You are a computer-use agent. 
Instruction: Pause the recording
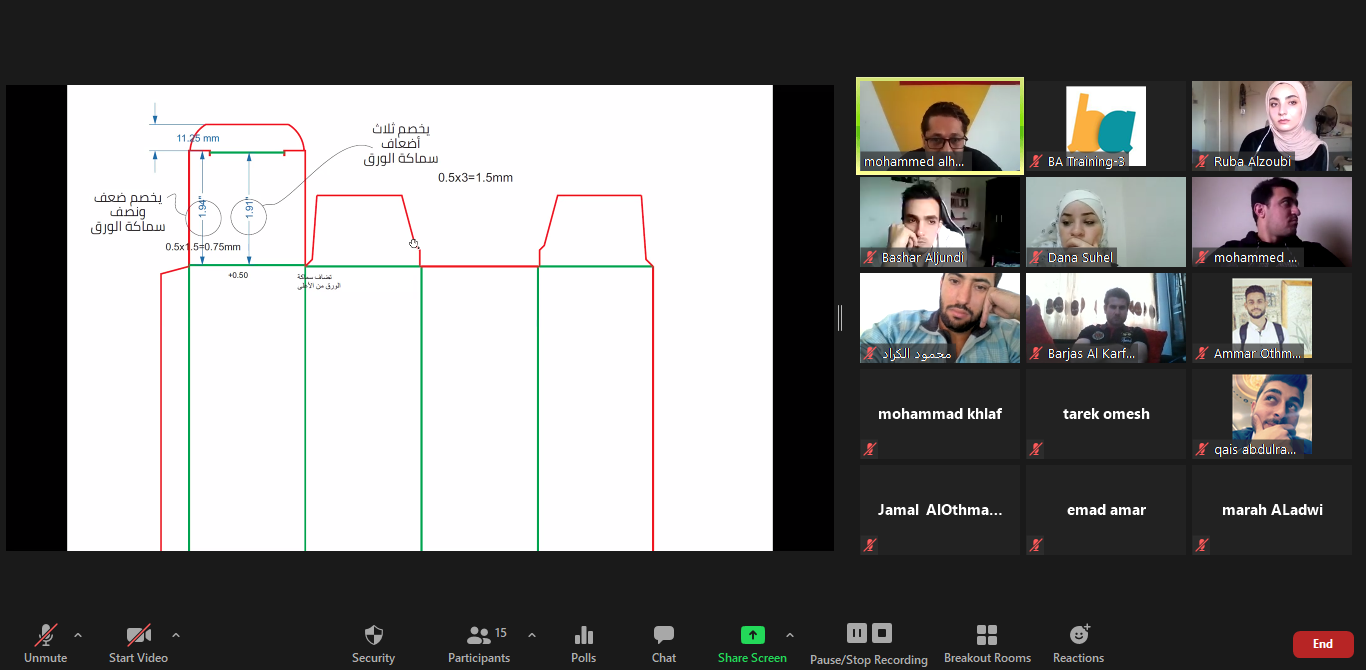[x=856, y=633]
